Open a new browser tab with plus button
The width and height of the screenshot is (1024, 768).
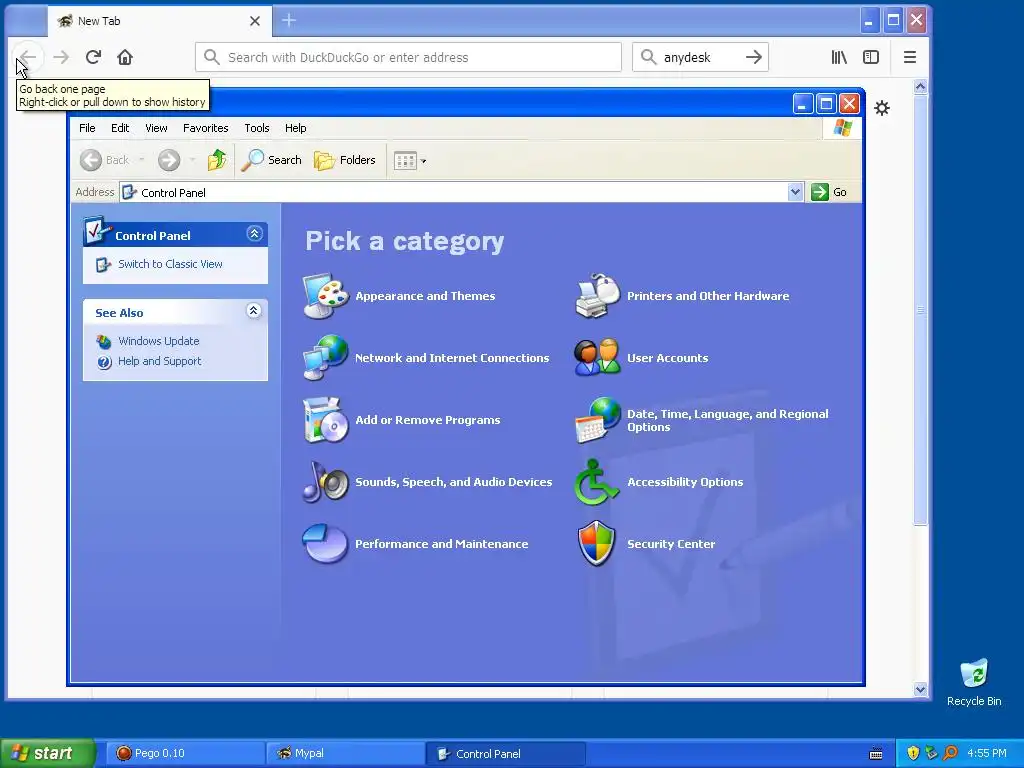289,21
